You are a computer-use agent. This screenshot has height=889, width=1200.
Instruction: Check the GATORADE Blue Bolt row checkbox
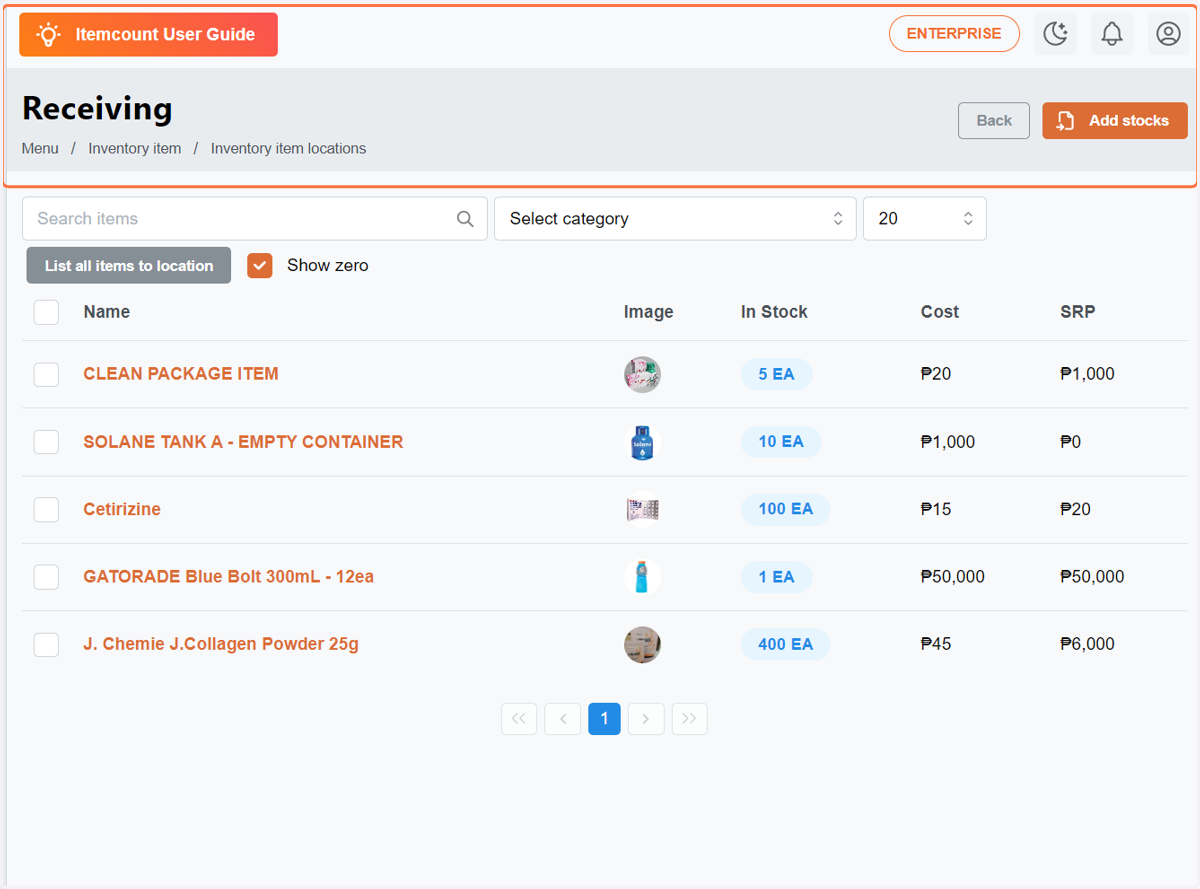(x=46, y=577)
